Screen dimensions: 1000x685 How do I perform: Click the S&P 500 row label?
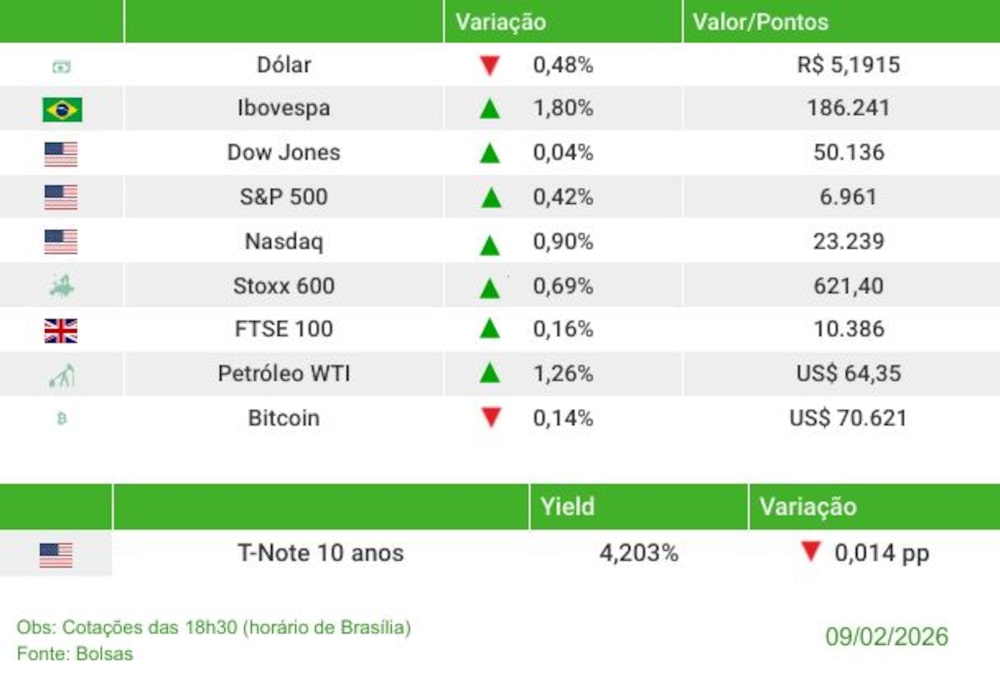[x=284, y=197]
